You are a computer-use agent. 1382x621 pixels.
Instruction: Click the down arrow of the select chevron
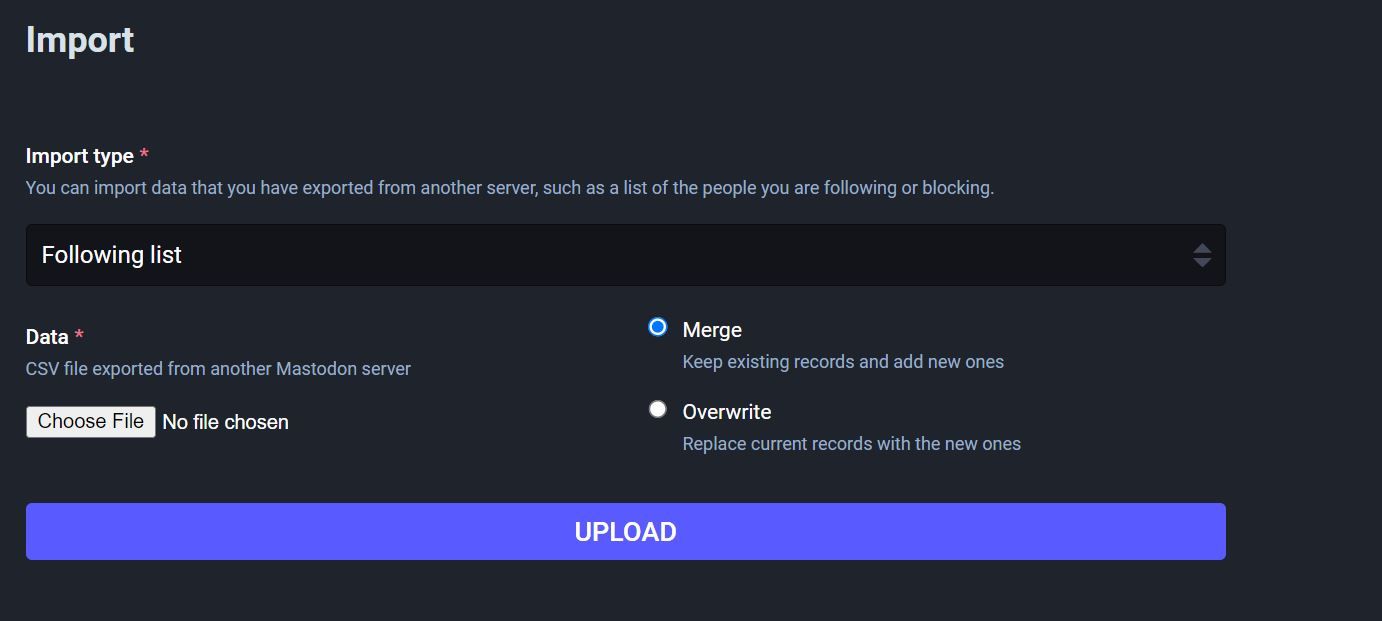click(x=1201, y=261)
